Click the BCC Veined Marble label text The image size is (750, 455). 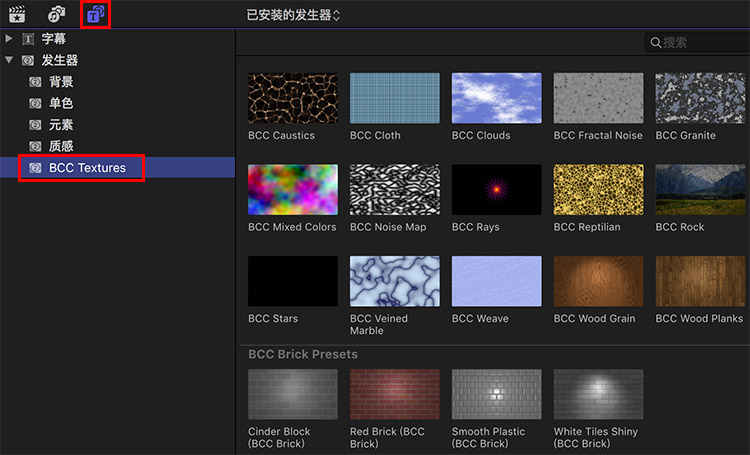point(379,324)
